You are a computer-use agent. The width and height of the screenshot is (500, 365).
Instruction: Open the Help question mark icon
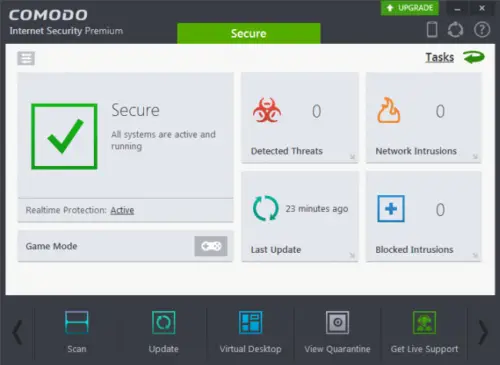(482, 30)
